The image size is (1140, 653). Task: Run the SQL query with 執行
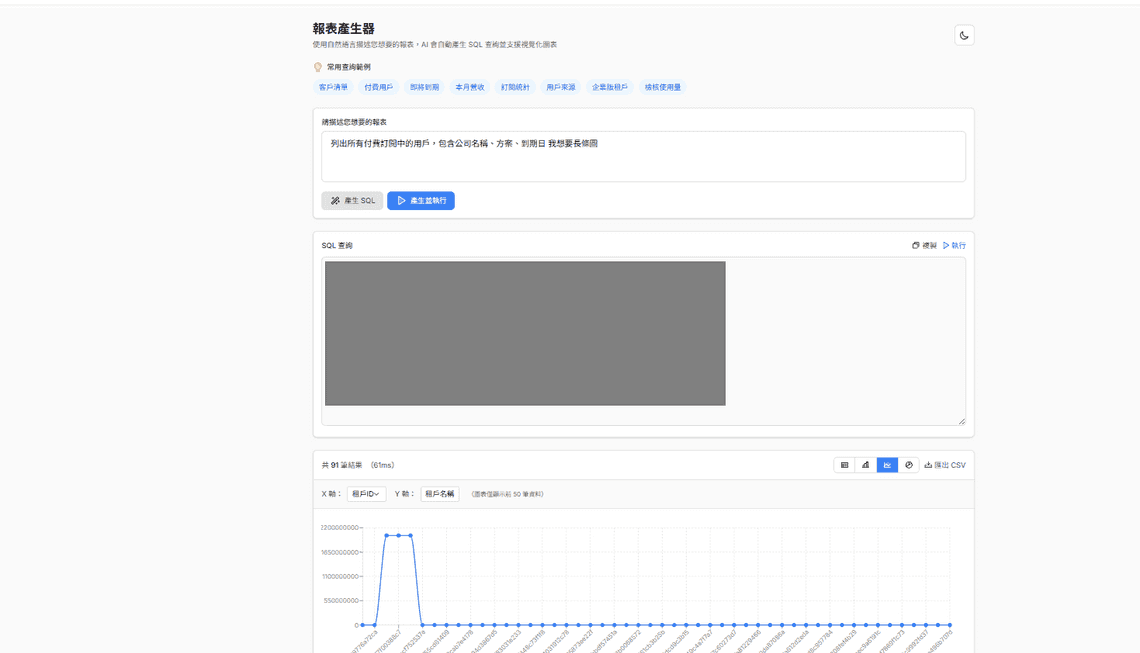coord(954,245)
